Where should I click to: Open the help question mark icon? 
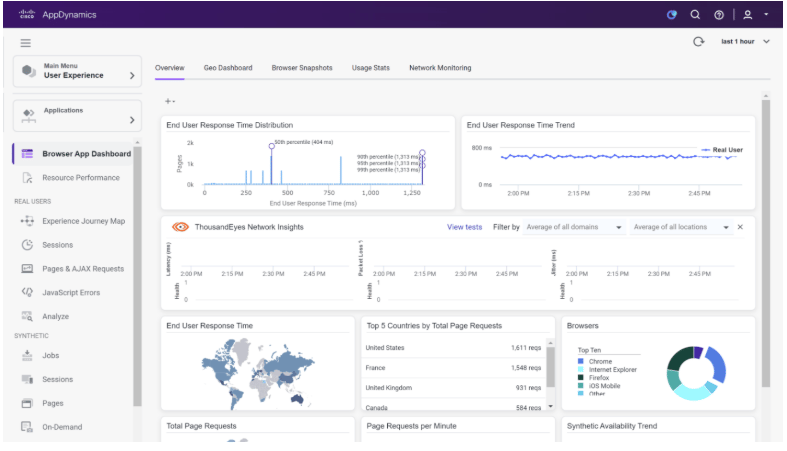tap(719, 15)
